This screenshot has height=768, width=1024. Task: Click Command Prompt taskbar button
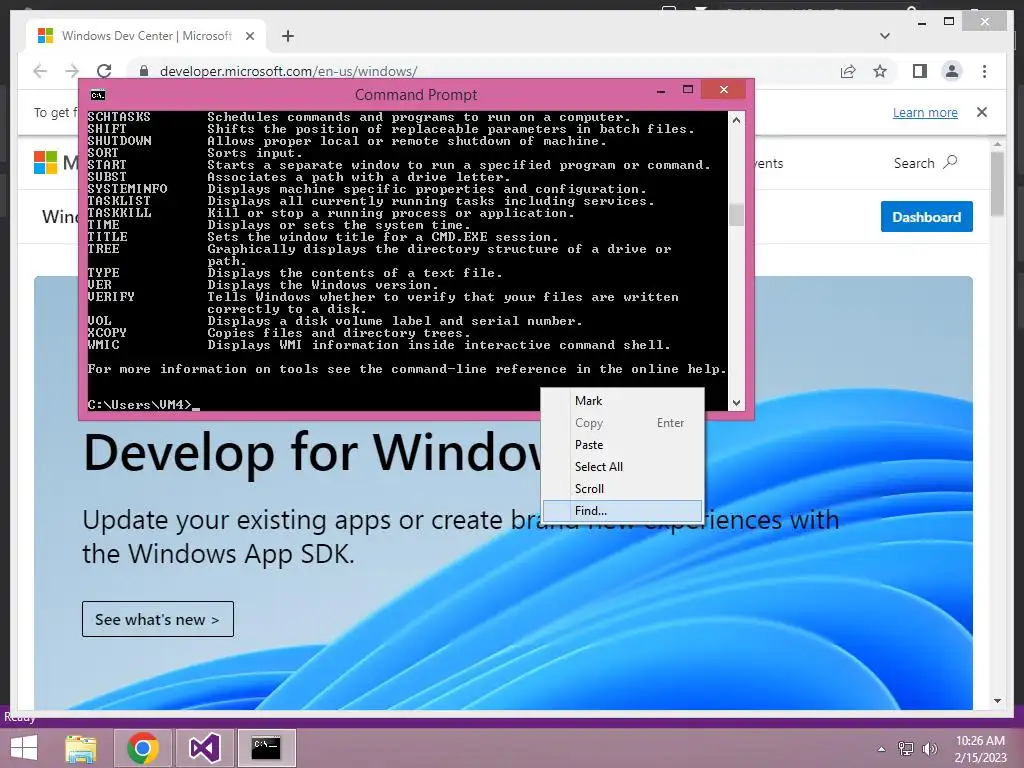[x=266, y=748]
